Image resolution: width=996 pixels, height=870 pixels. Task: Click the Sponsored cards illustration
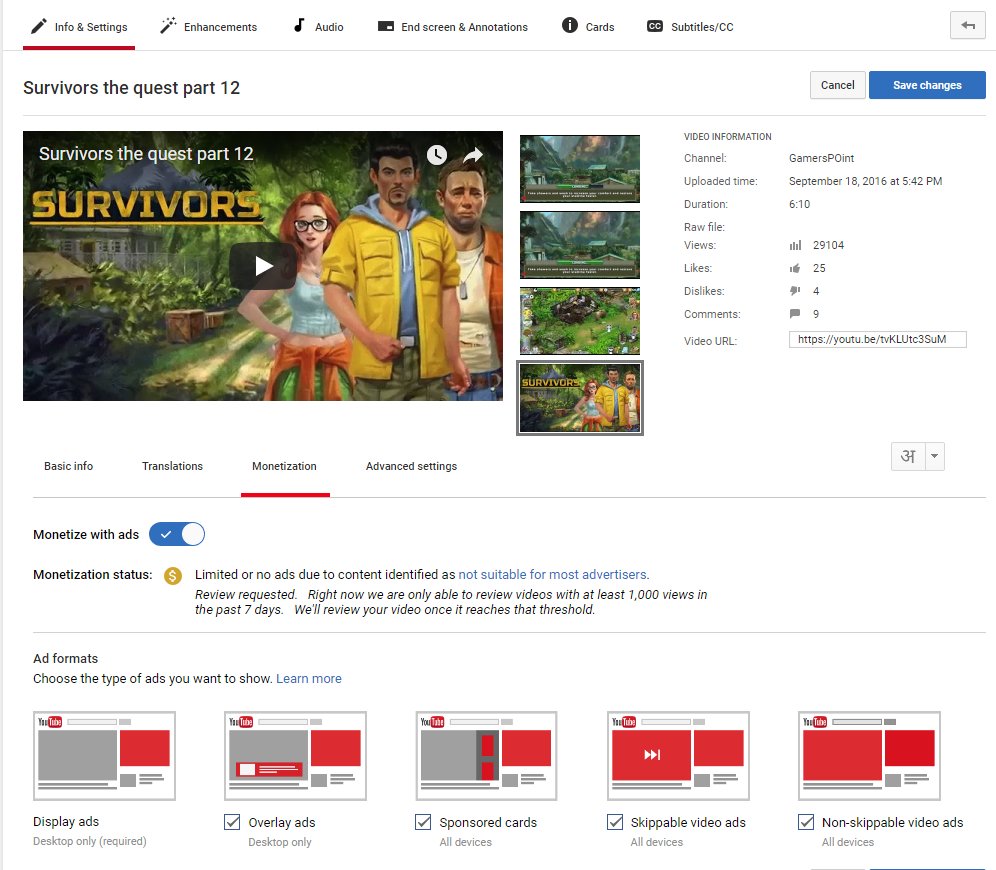(487, 756)
